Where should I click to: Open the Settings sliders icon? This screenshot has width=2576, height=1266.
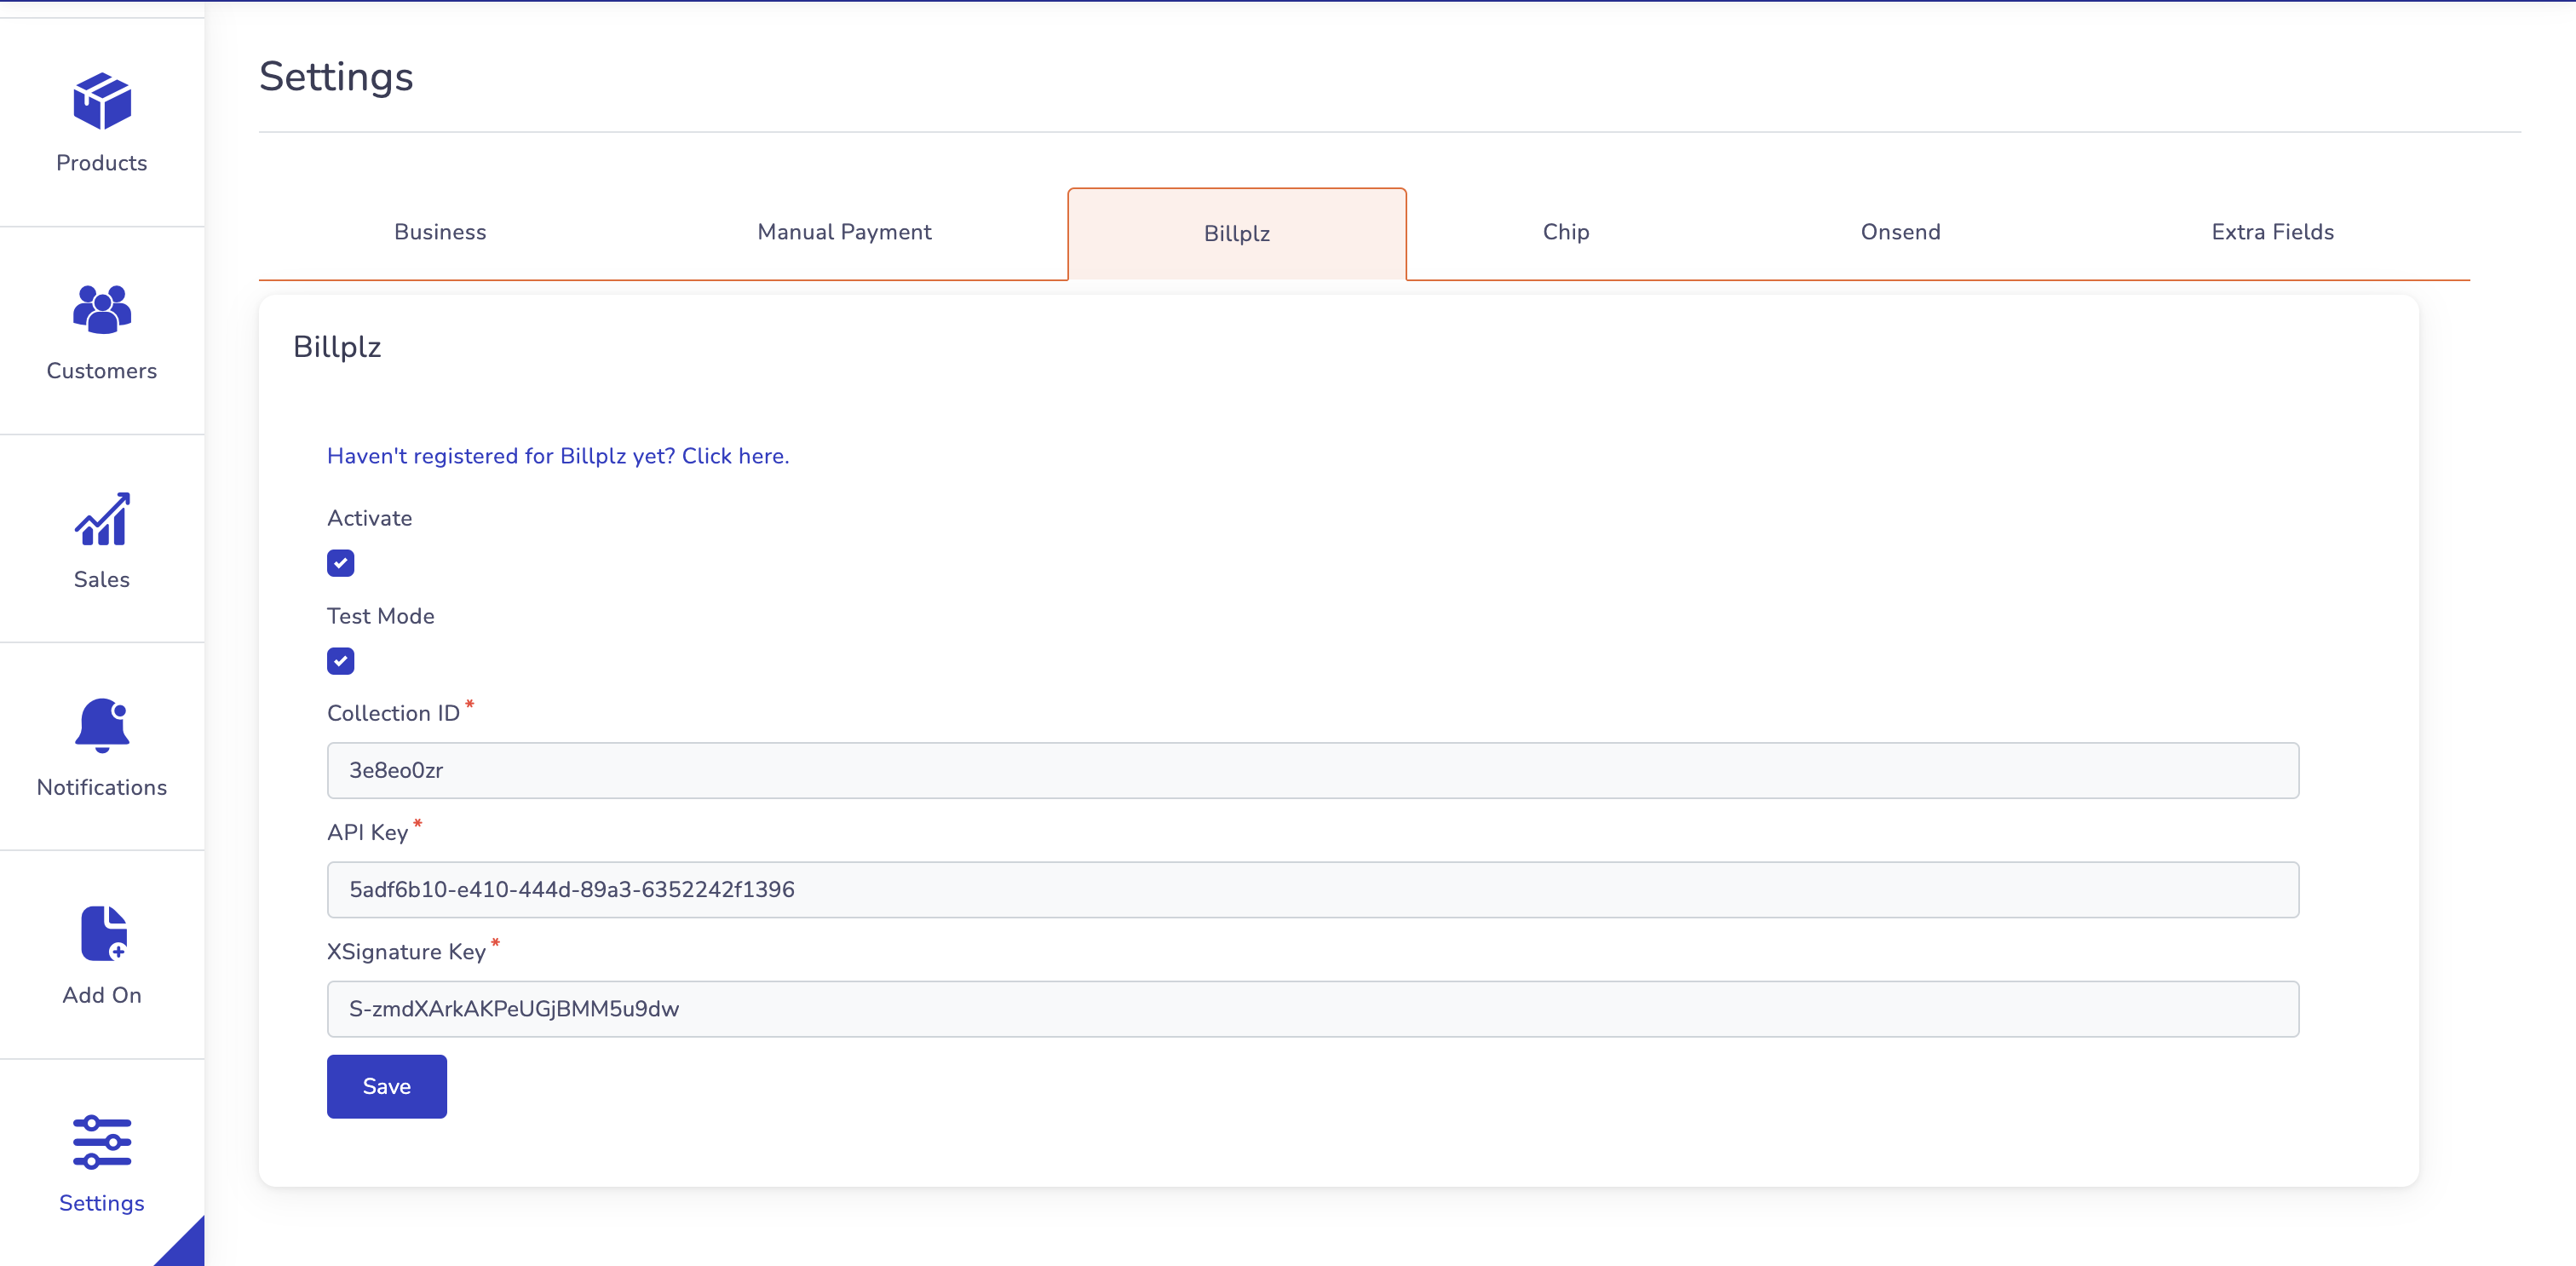click(x=102, y=1142)
